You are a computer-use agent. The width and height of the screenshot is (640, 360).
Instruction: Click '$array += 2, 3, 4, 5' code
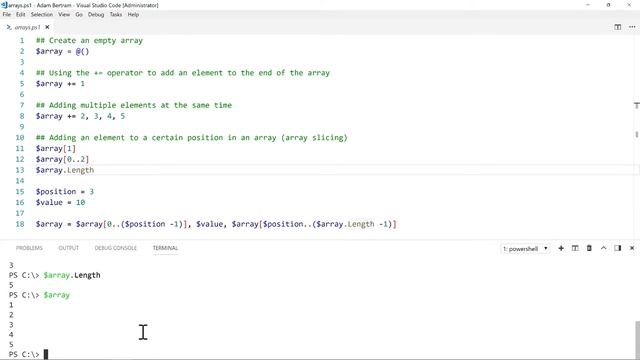80,116
